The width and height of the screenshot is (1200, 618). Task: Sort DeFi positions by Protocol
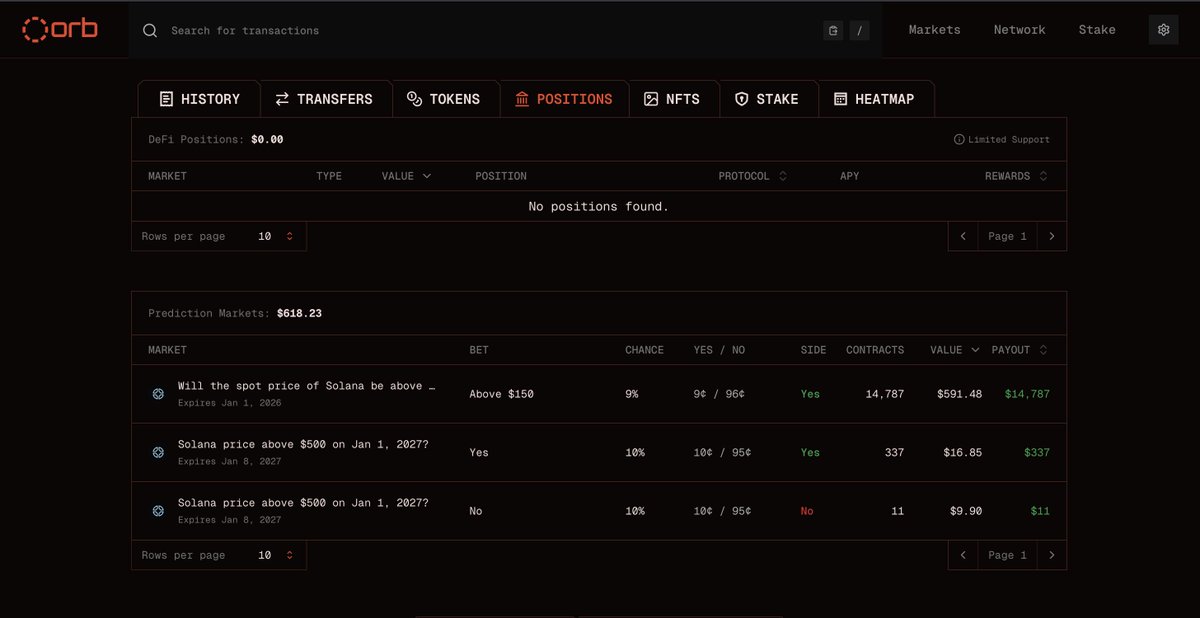[753, 176]
